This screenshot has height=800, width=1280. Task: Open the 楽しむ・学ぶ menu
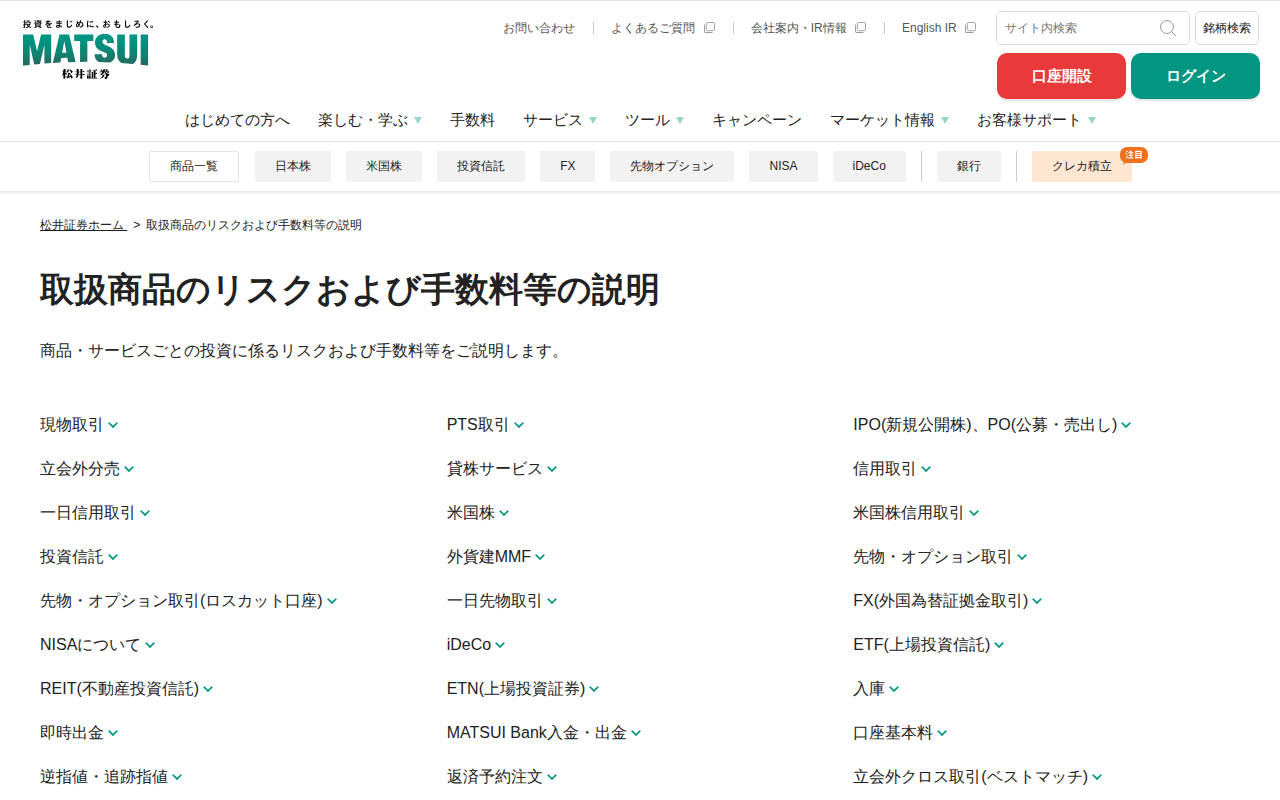[x=370, y=120]
